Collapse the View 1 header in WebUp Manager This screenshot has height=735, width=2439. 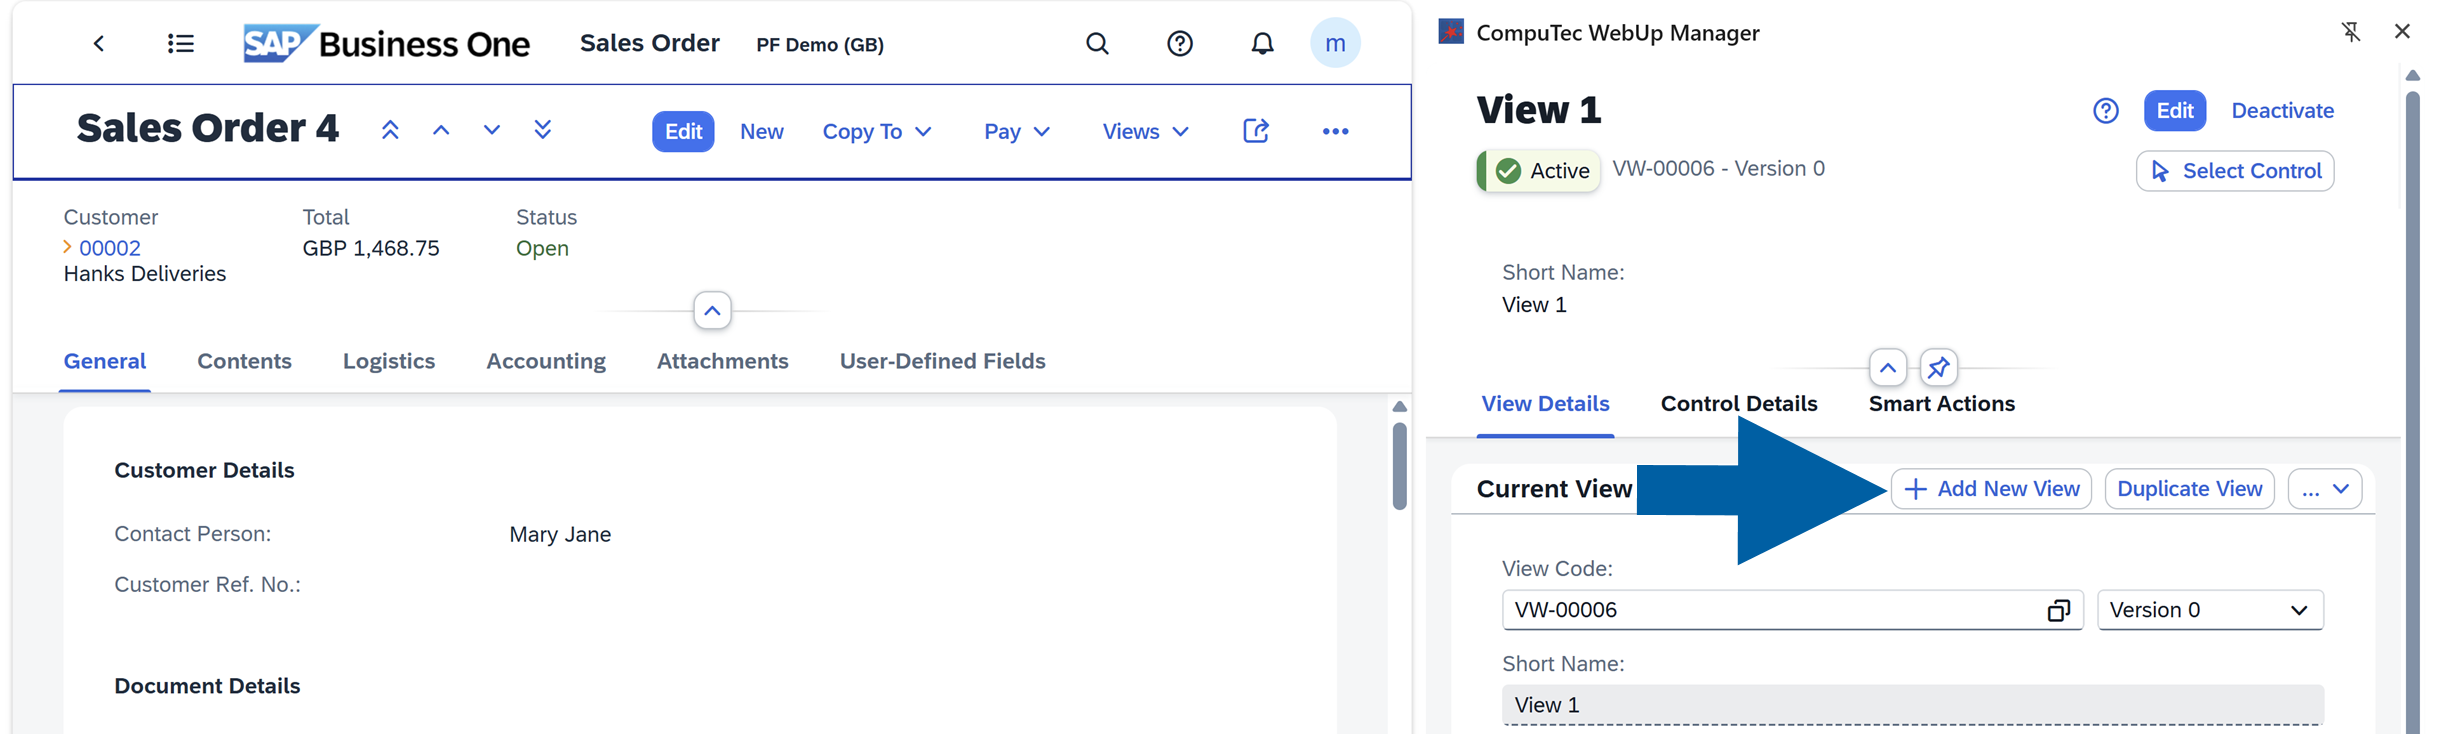[x=1887, y=368]
